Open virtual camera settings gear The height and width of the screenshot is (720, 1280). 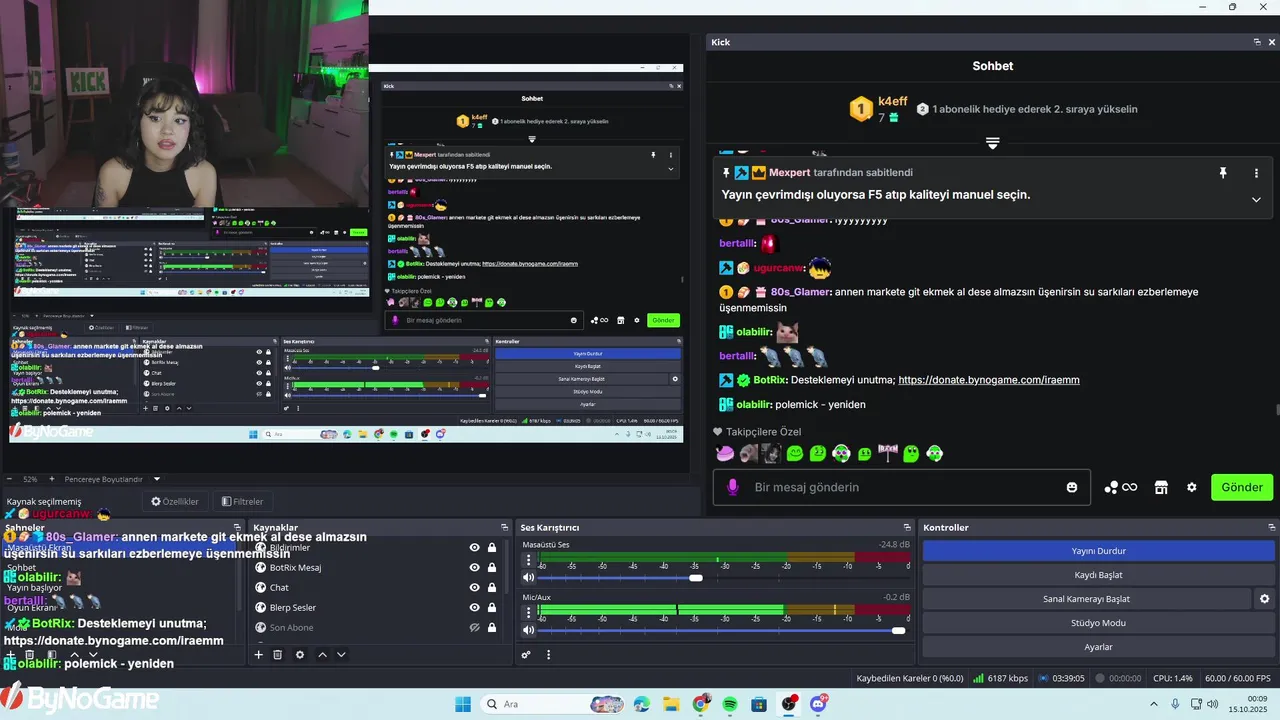[1264, 599]
